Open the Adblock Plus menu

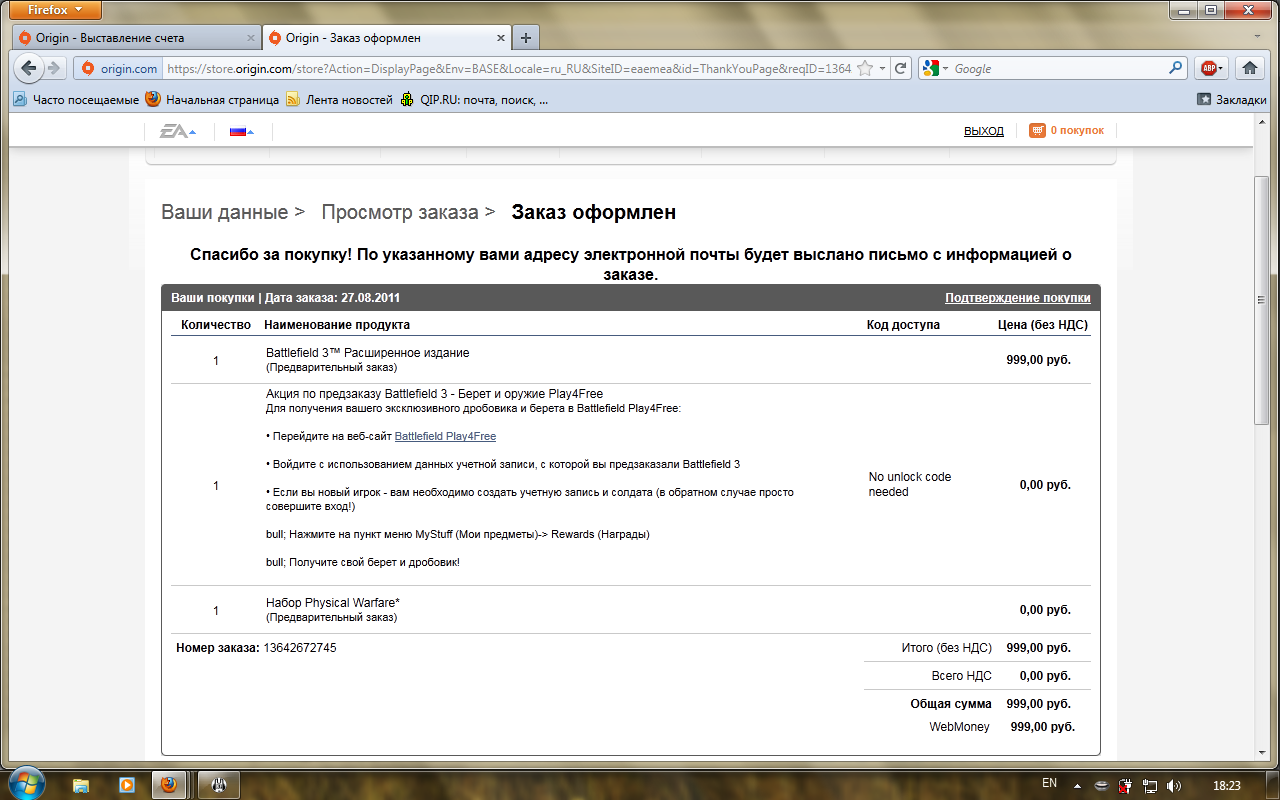click(1212, 68)
